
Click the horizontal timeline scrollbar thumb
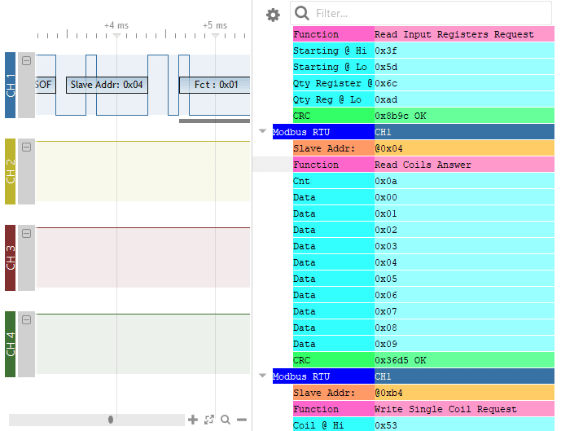(x=111, y=420)
